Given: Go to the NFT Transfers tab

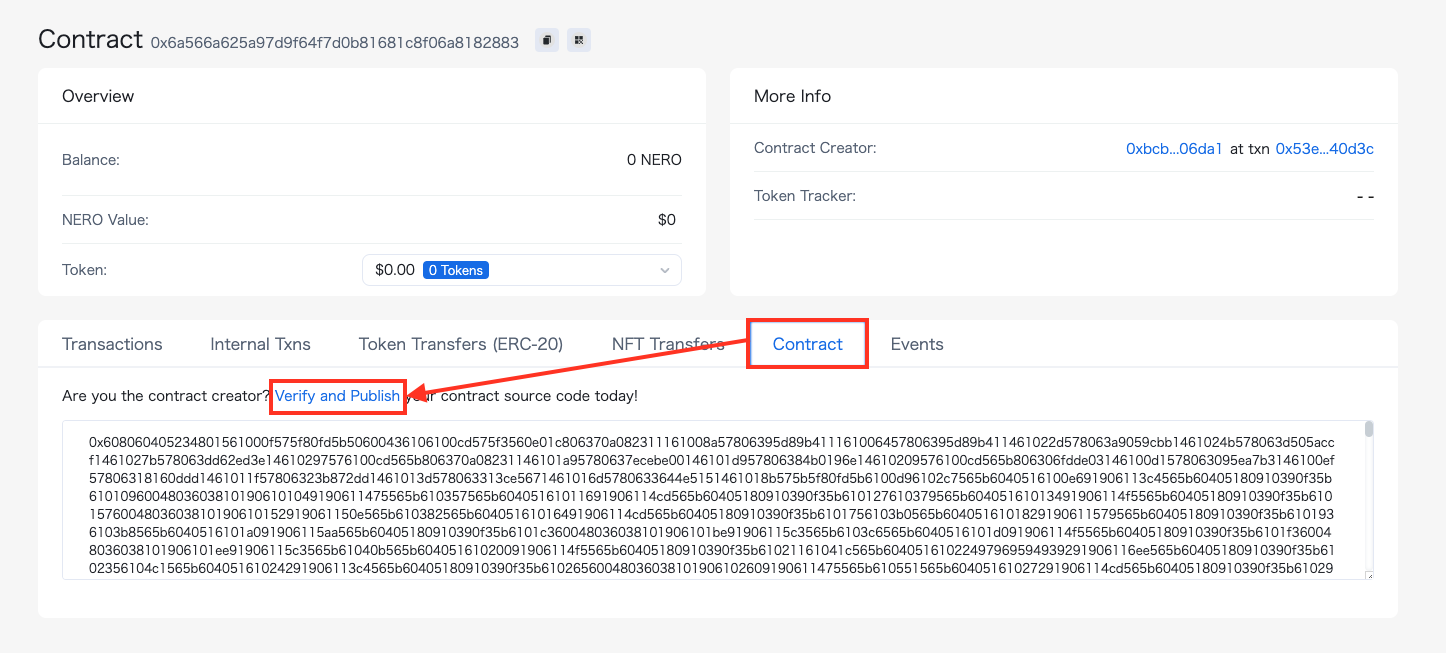Looking at the screenshot, I should tap(667, 344).
